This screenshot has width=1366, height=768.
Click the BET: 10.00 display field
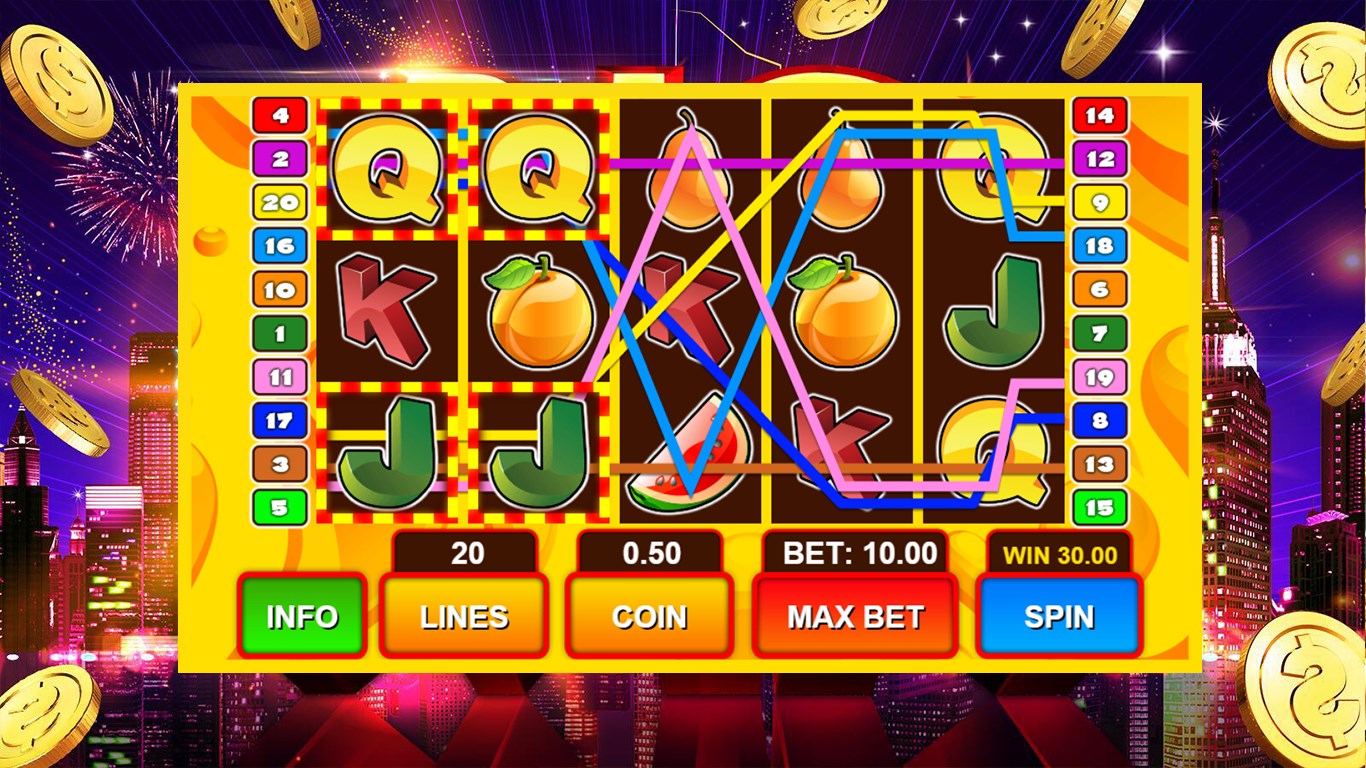[860, 553]
